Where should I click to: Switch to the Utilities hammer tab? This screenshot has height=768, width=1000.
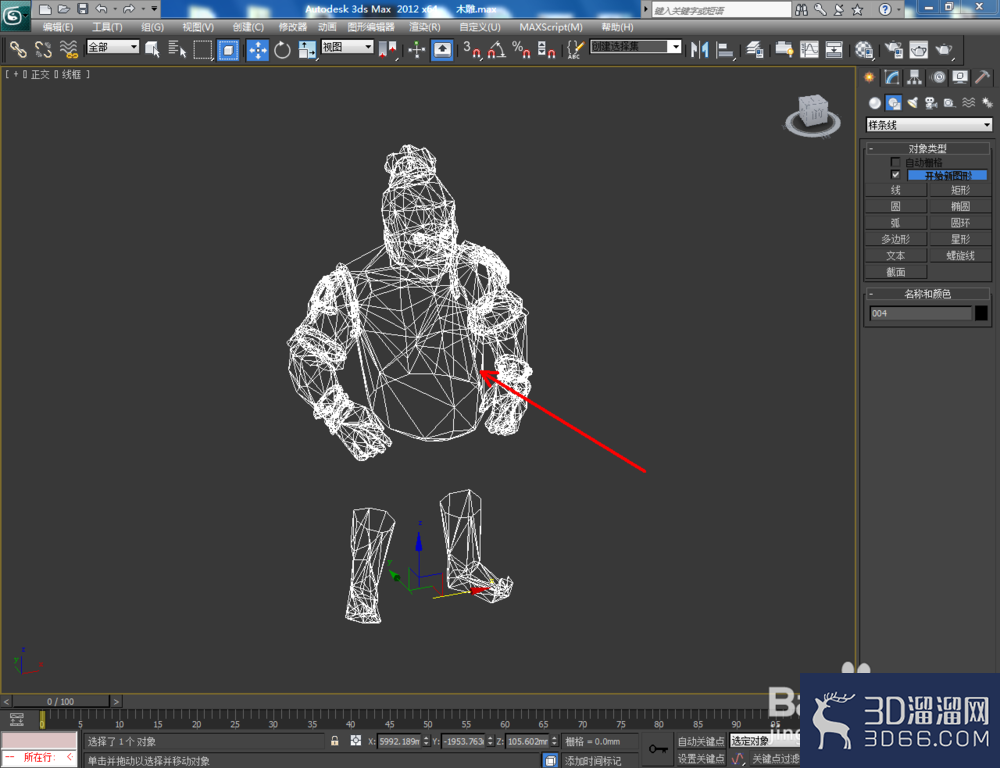point(982,78)
